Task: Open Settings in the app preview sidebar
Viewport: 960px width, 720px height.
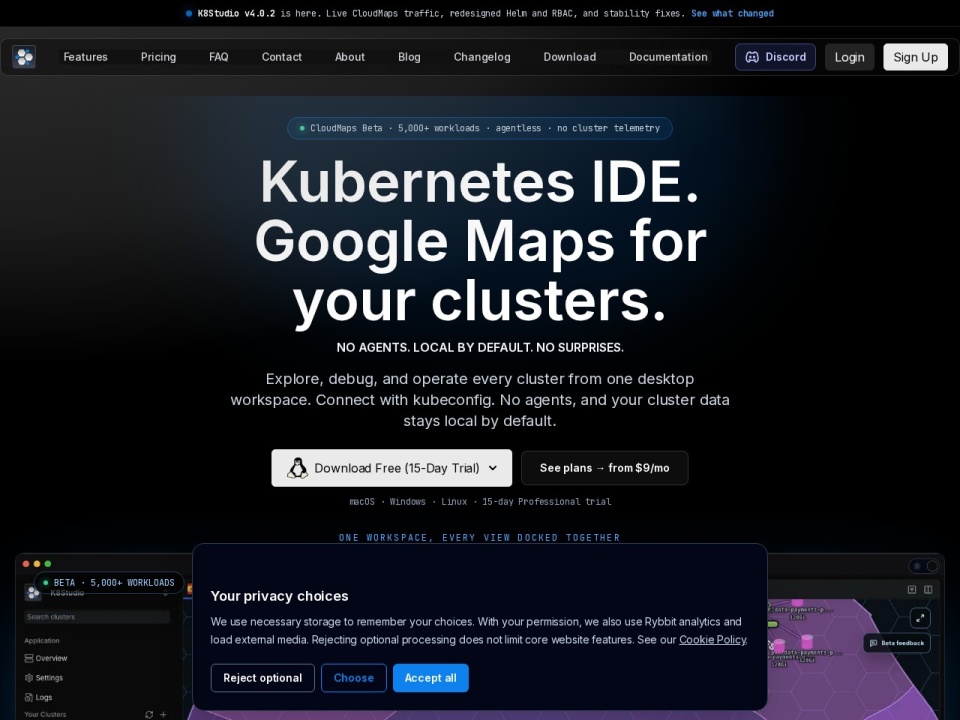Action: point(43,678)
